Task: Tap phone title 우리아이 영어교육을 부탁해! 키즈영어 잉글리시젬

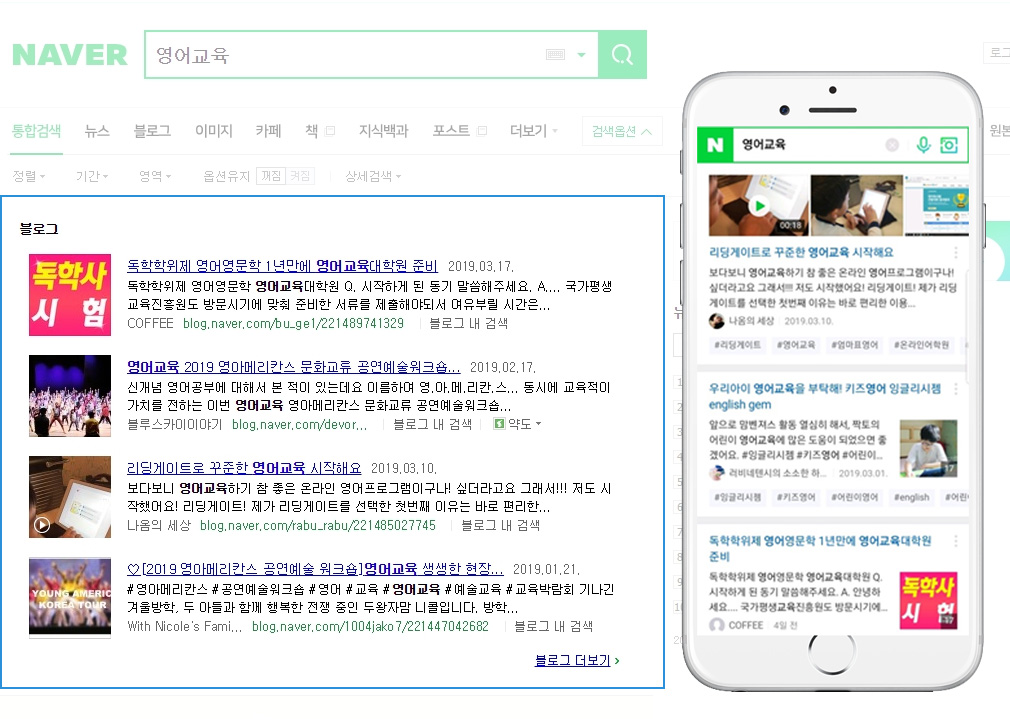Action: [825, 396]
